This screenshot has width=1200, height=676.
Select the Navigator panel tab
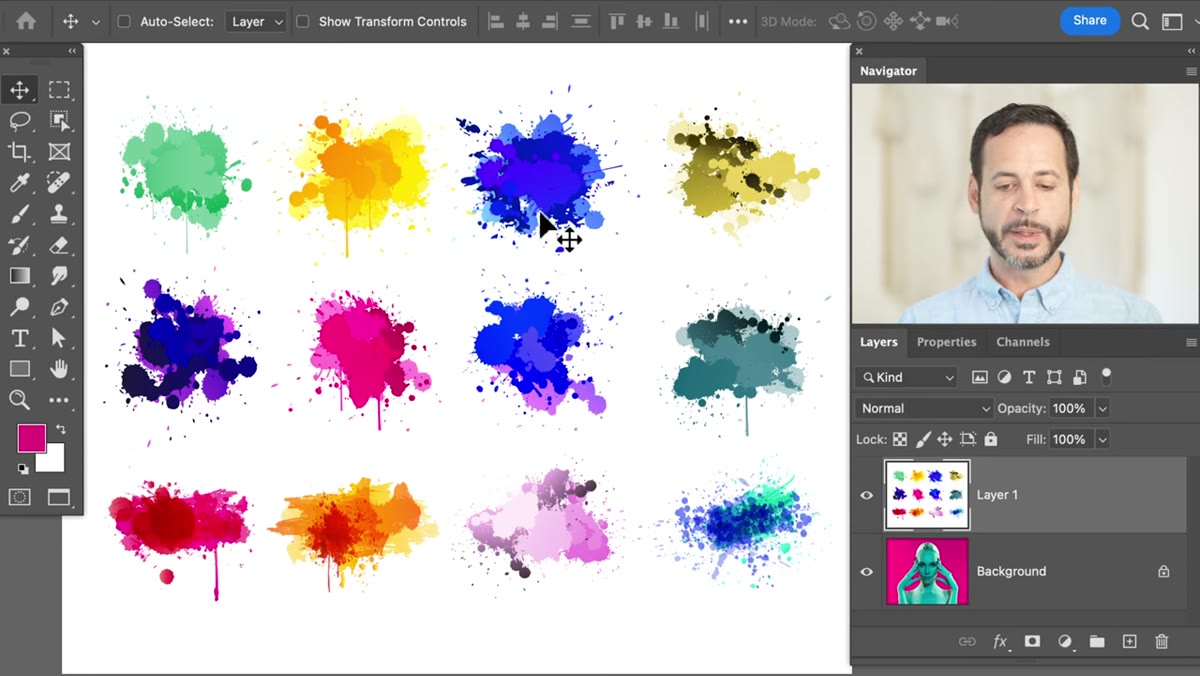click(x=888, y=71)
